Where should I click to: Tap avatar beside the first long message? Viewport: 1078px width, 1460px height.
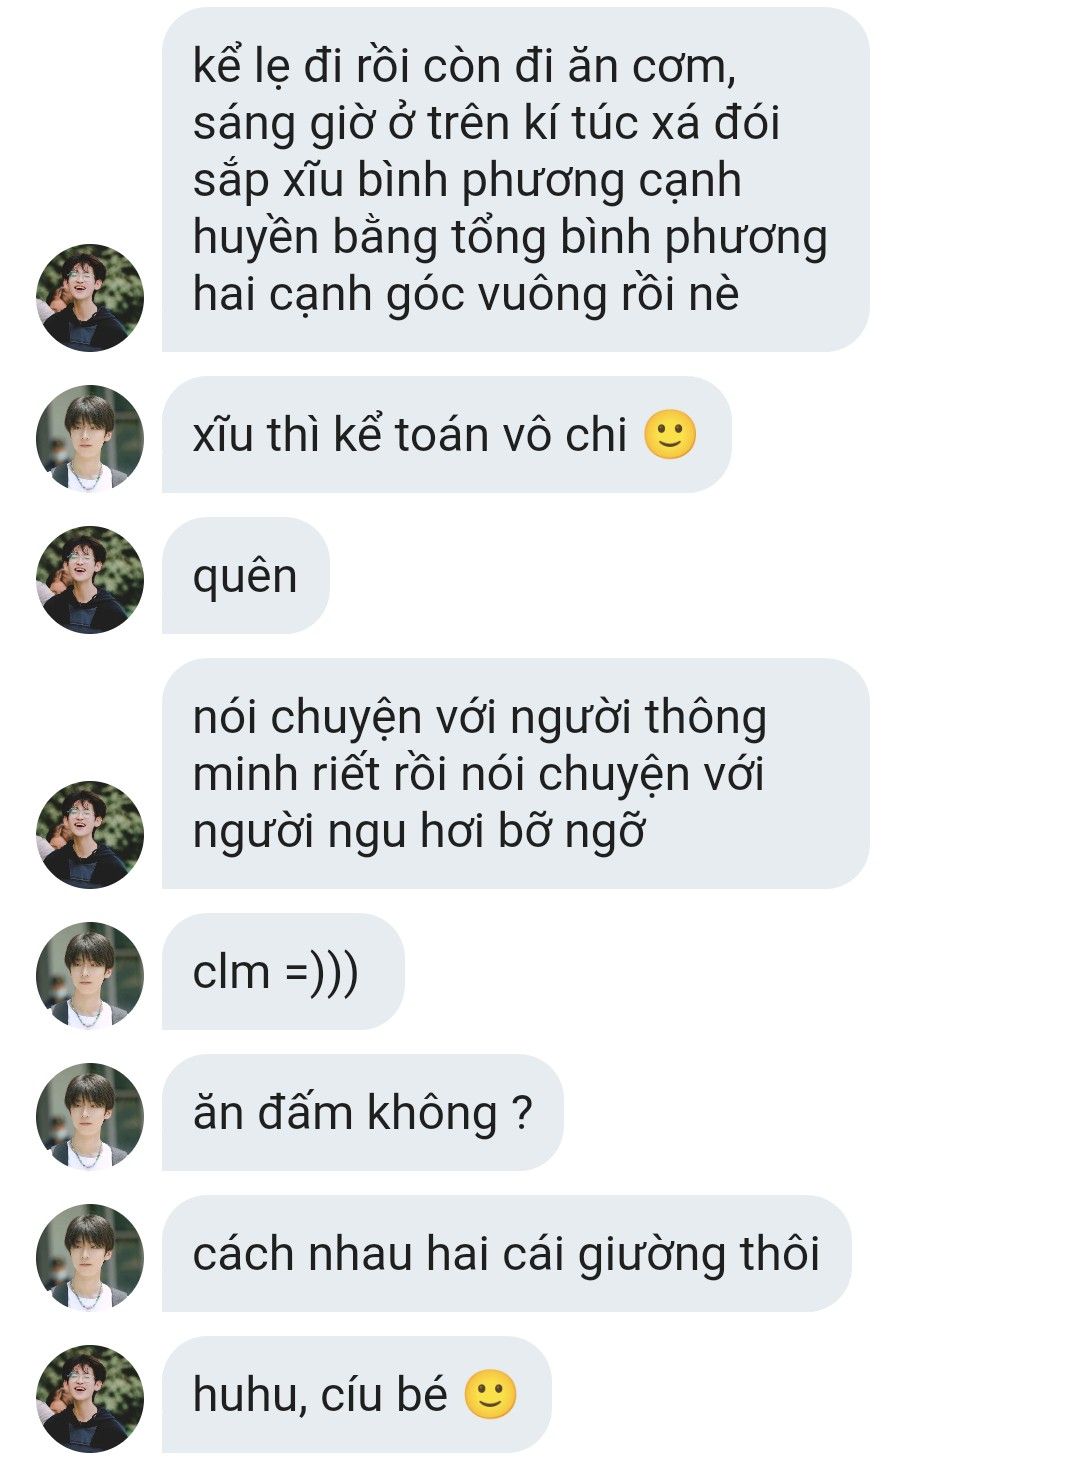(90, 298)
